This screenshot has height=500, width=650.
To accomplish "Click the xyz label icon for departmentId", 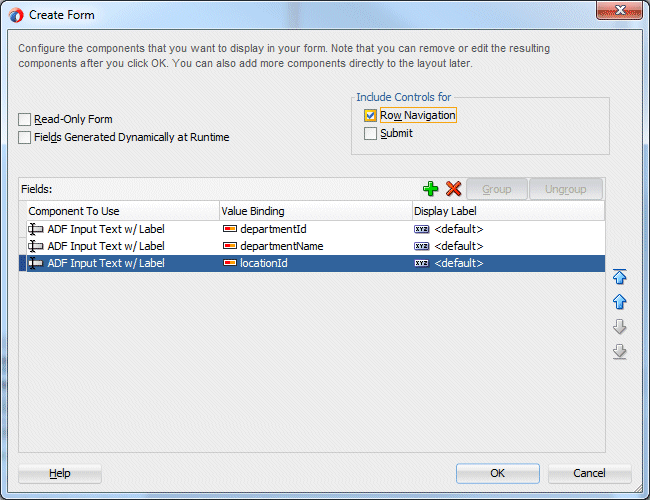I will [422, 229].
